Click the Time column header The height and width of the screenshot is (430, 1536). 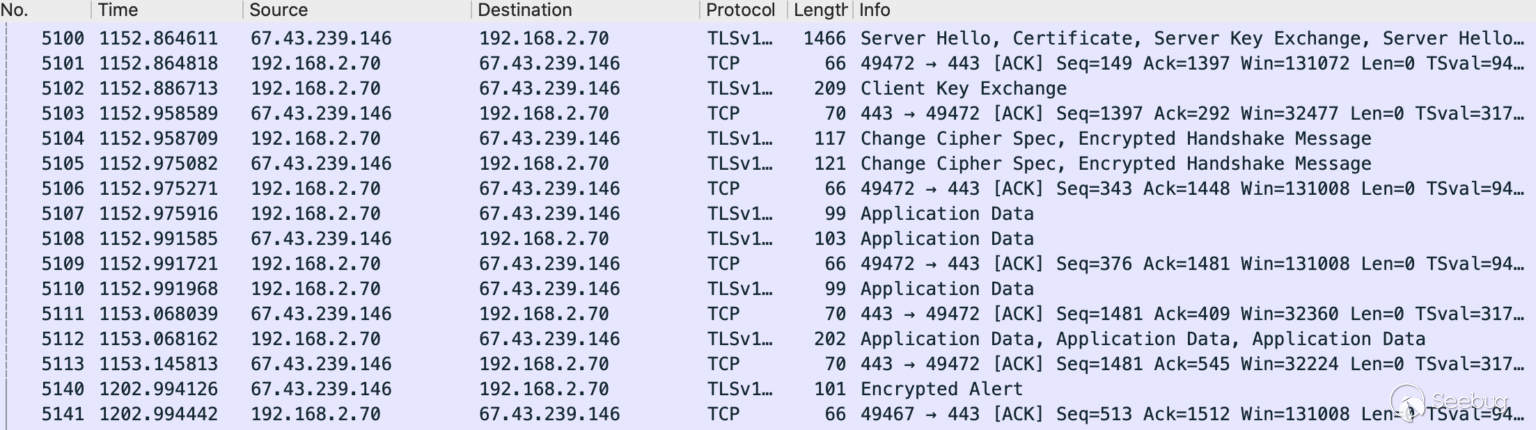117,10
